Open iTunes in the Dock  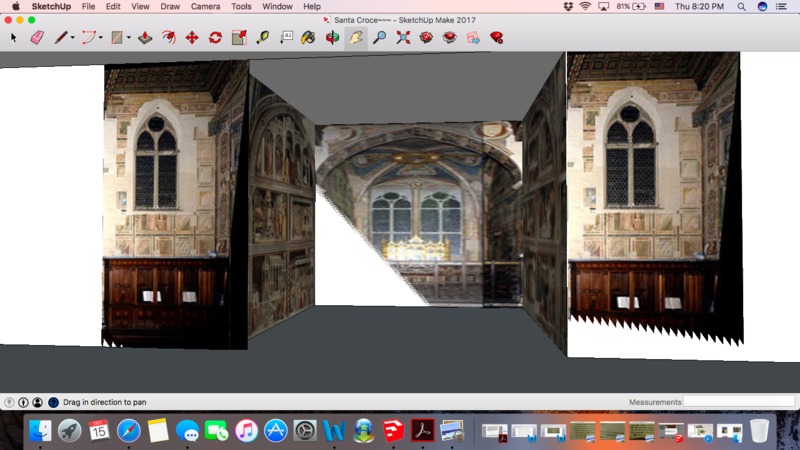click(x=246, y=431)
